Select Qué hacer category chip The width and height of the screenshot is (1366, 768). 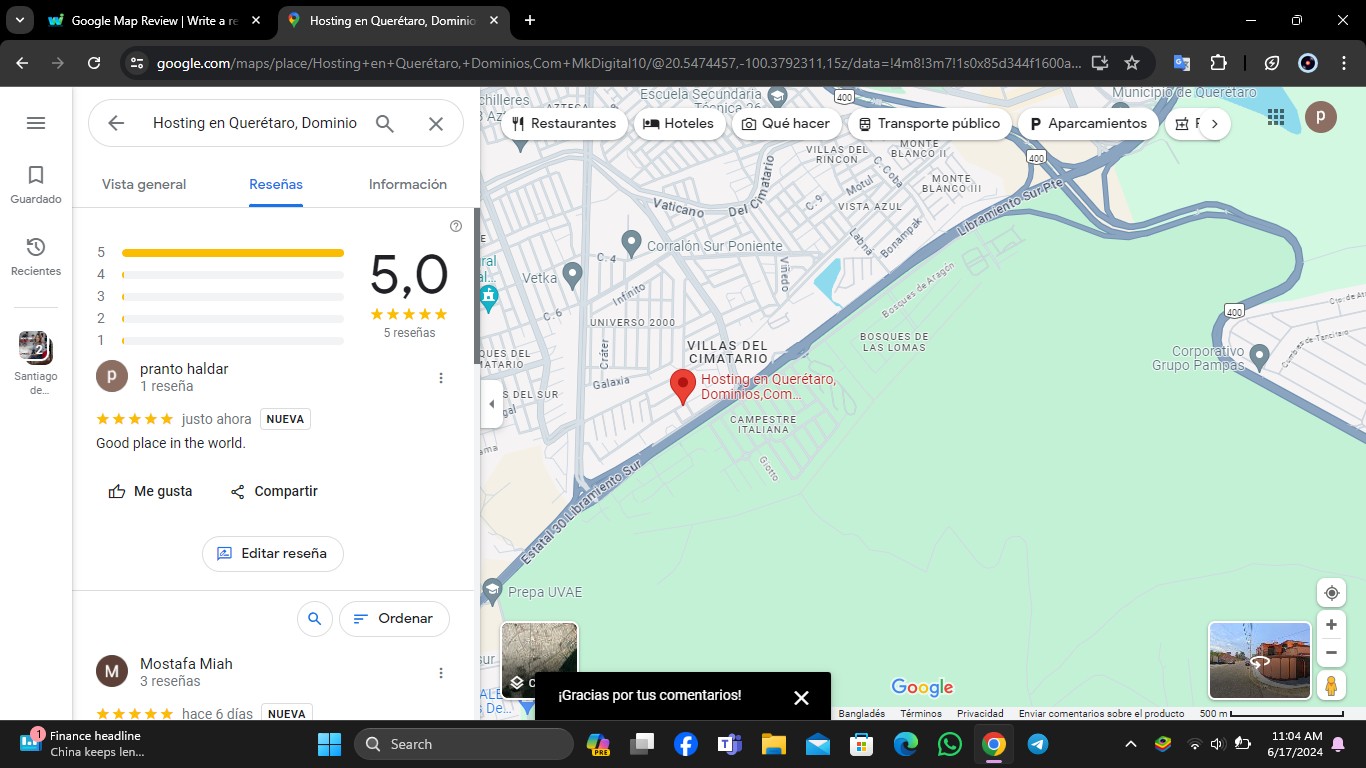click(x=786, y=124)
